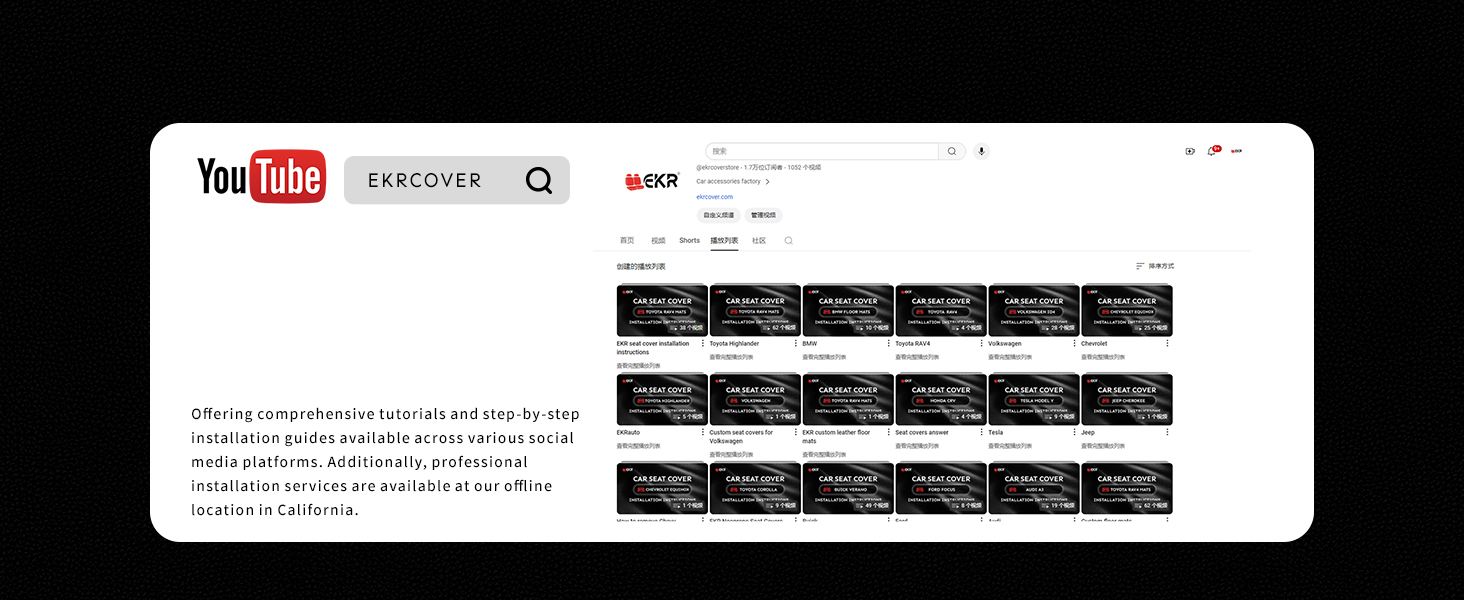Click 查看完整播放列表 under the Chevrolet playlist
The width and height of the screenshot is (1464, 600).
click(x=1103, y=357)
